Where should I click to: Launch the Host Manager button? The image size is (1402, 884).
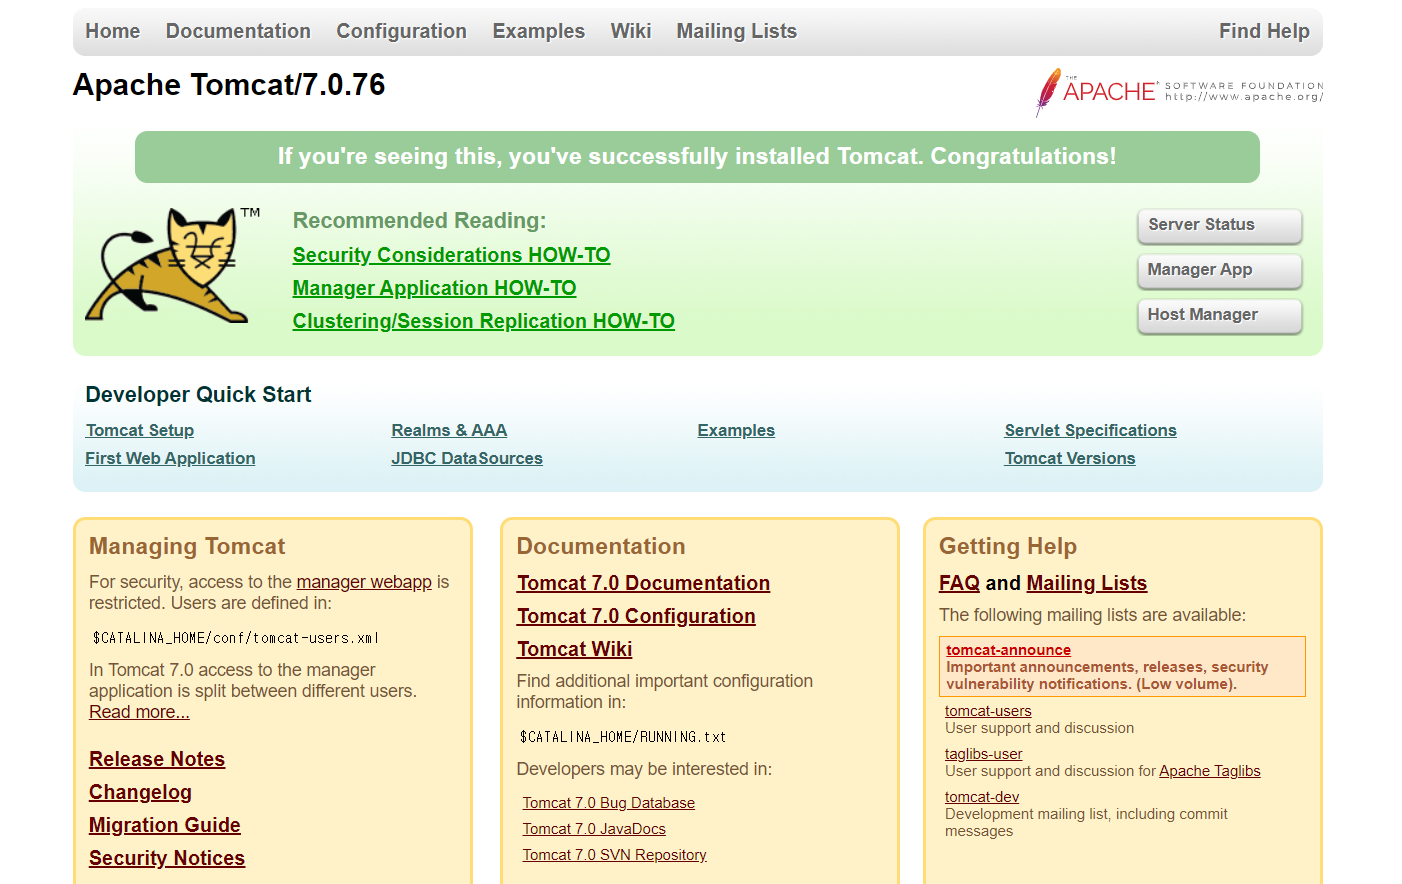[x=1220, y=315]
